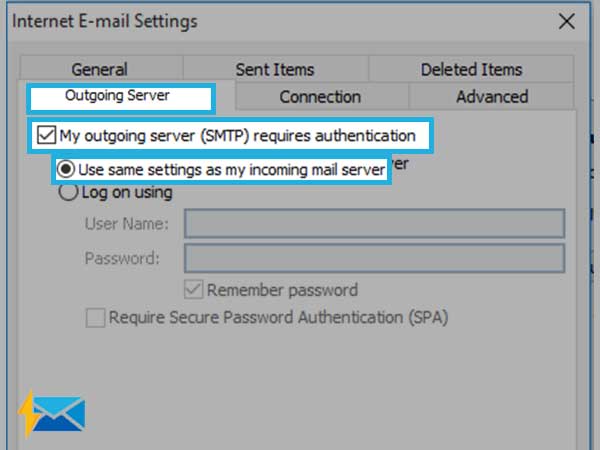Enable Require Secure Password Authentication (SPA)

pos(95,318)
